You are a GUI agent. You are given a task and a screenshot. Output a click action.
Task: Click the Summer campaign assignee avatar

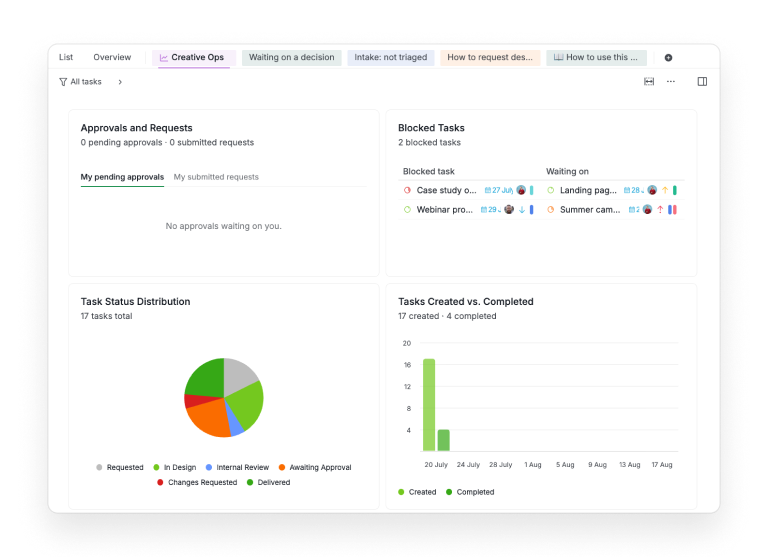coord(648,210)
